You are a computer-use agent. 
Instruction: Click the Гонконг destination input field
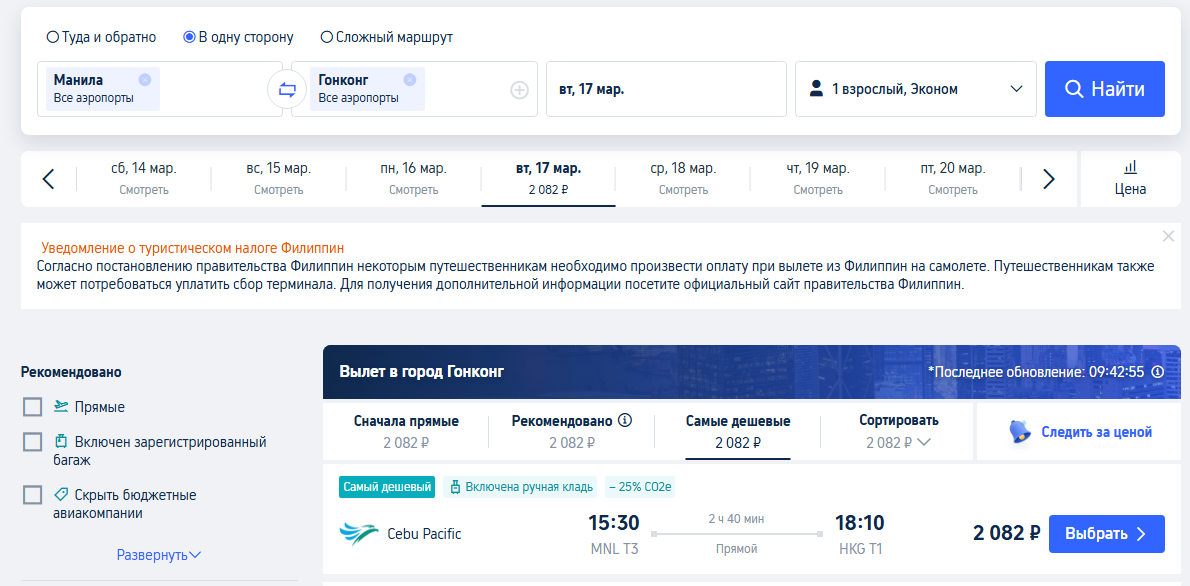(x=414, y=89)
